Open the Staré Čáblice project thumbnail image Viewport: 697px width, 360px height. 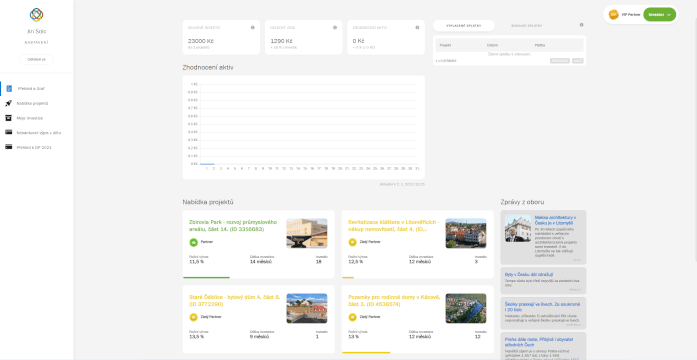307,308
